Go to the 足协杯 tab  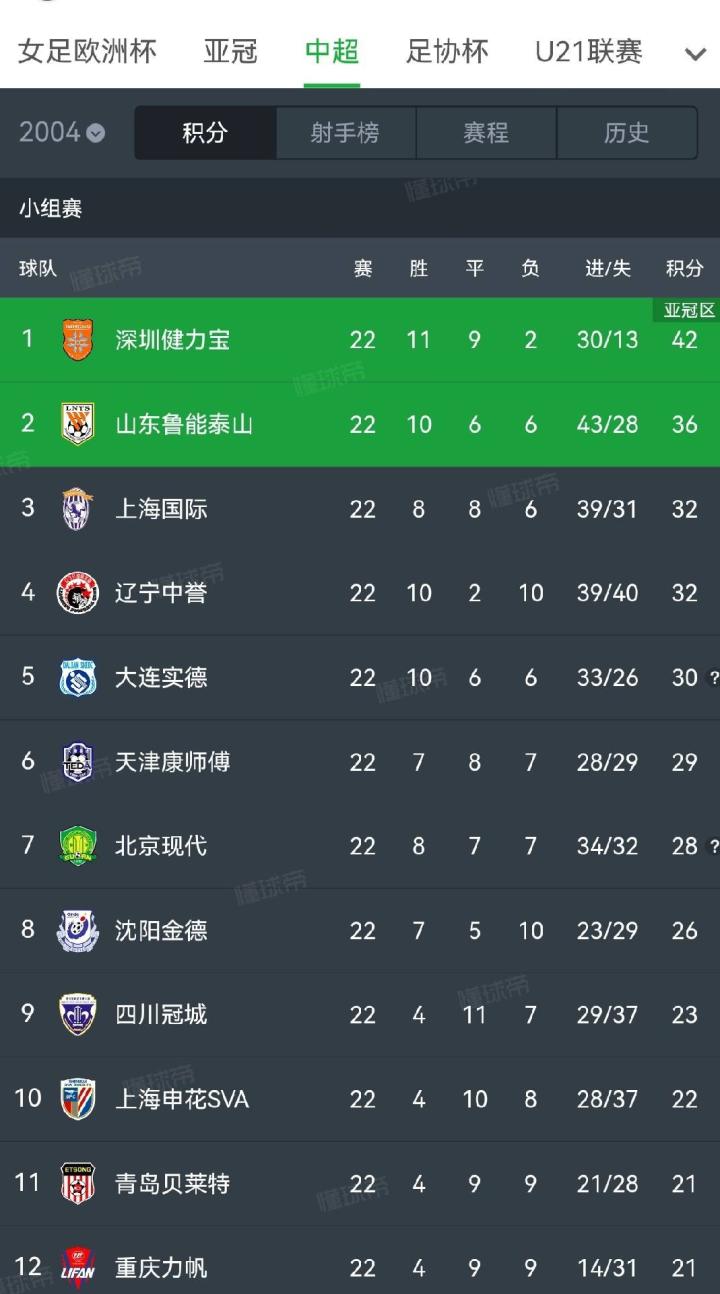coord(447,52)
